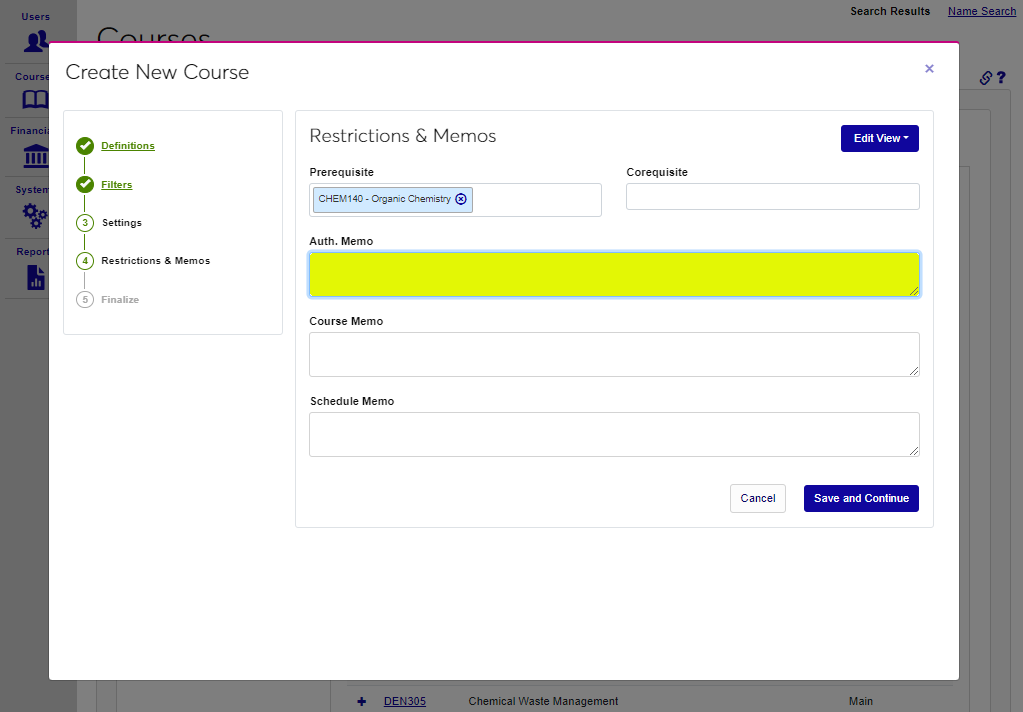Go to the Filters step

(116, 185)
